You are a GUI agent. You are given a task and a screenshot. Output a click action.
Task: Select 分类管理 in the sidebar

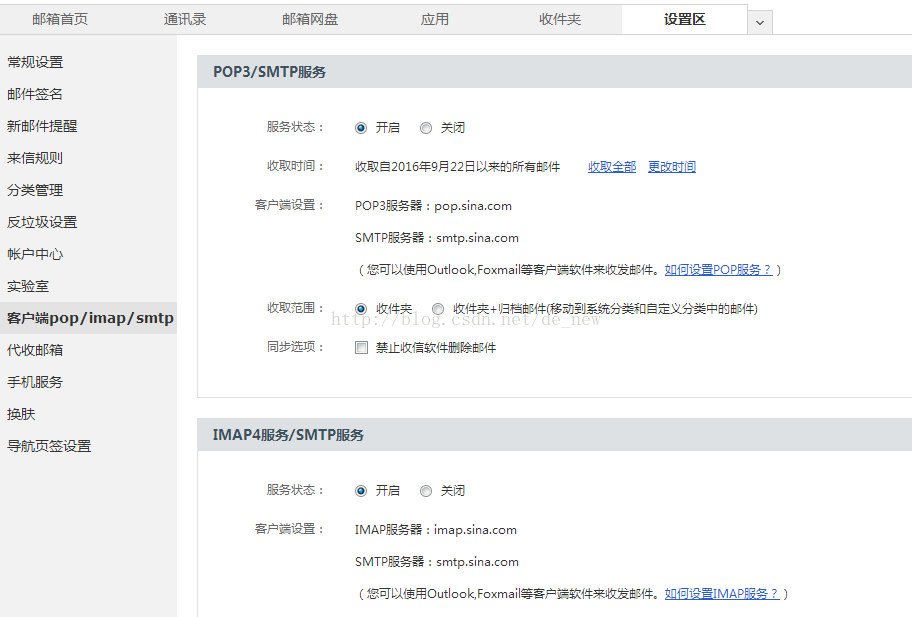click(x=35, y=190)
